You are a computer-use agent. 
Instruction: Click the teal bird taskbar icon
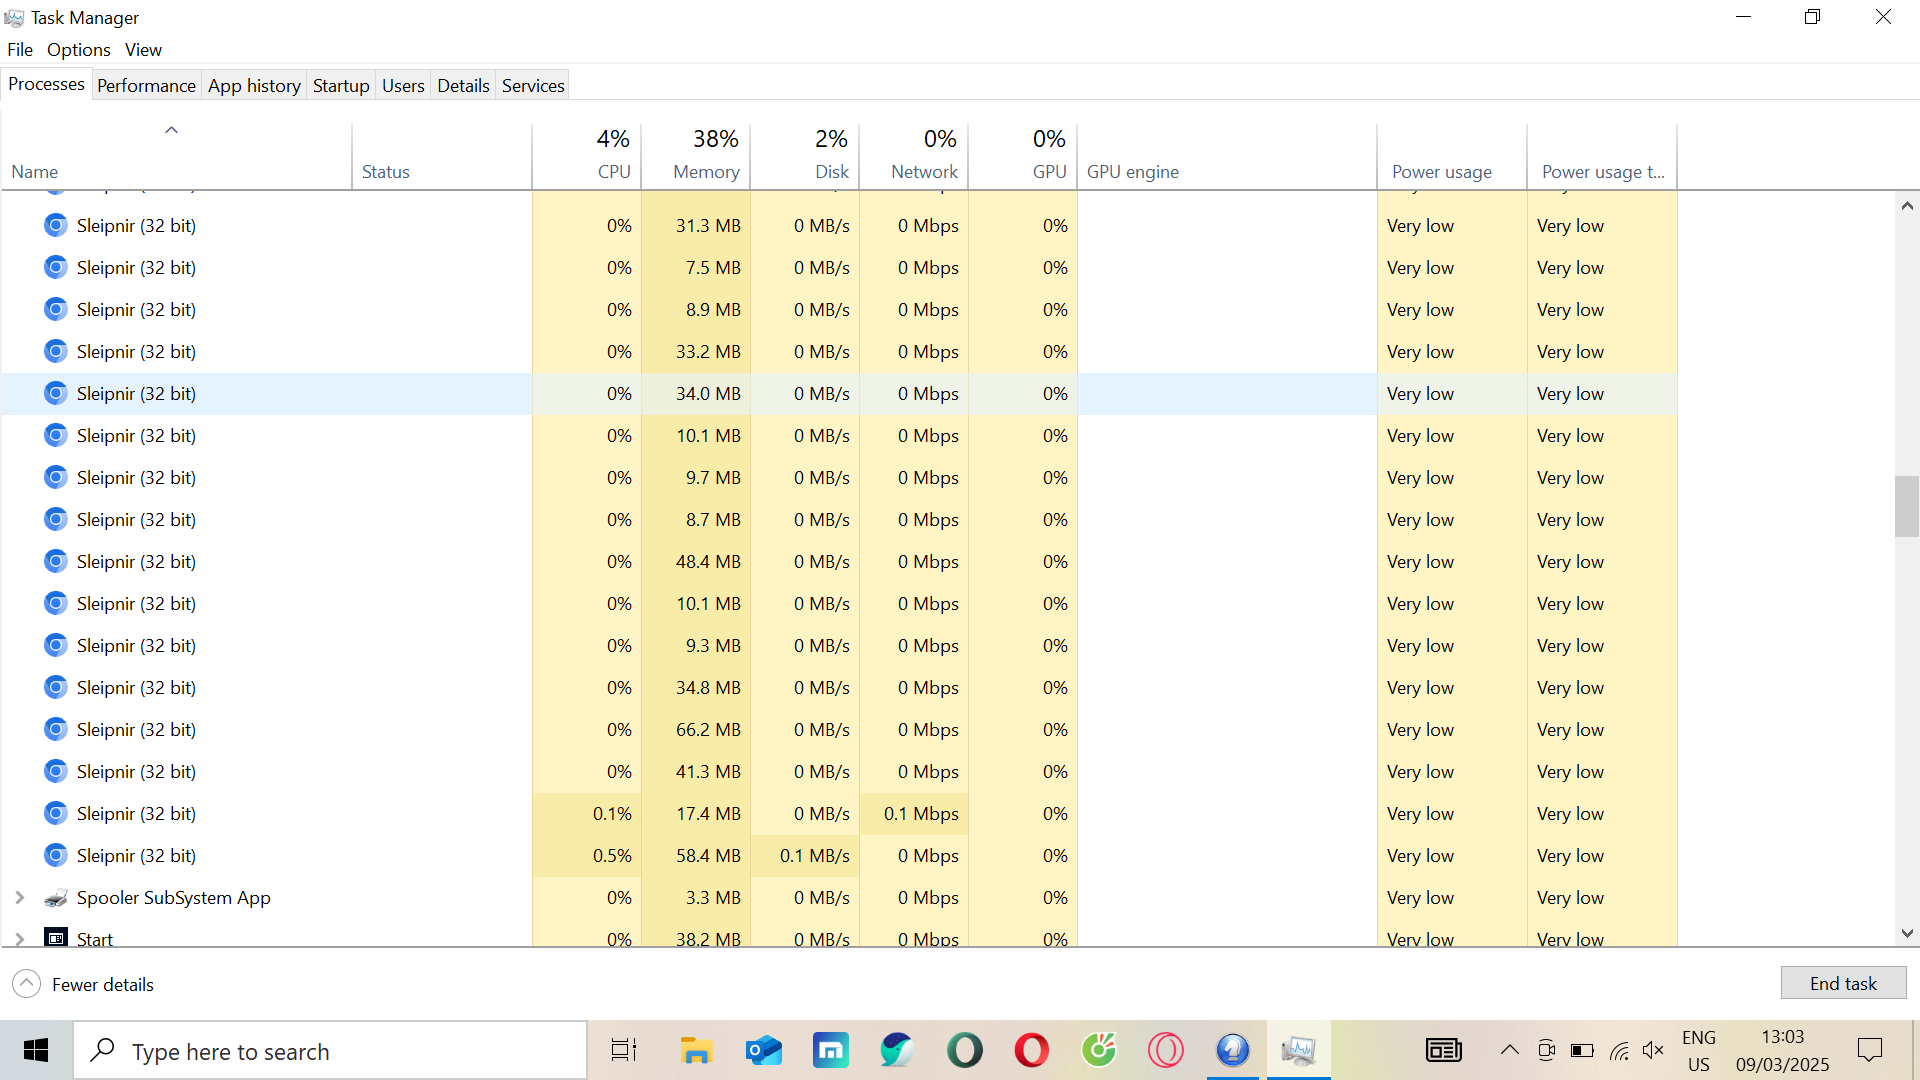coord(898,1051)
